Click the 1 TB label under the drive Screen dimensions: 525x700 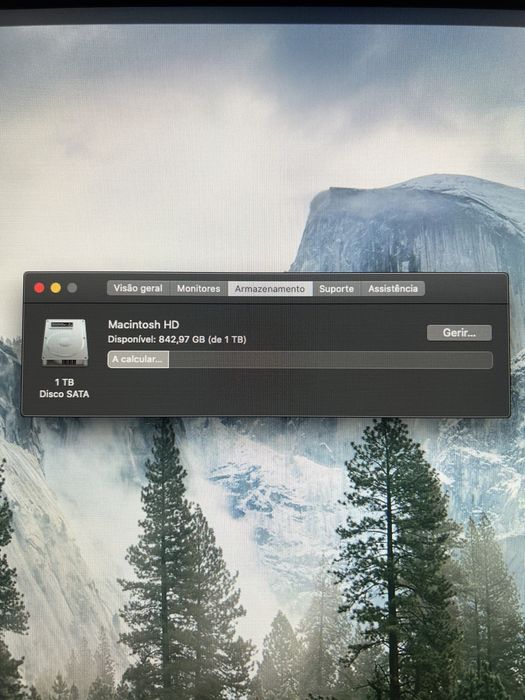click(x=64, y=382)
